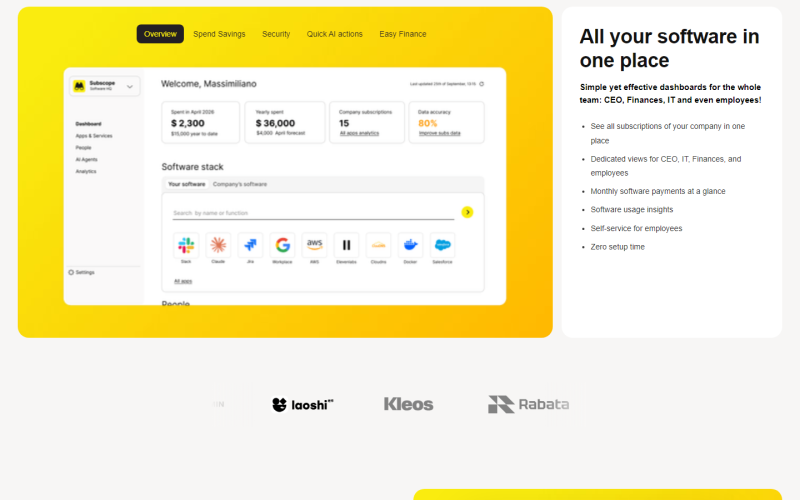The width and height of the screenshot is (800, 500).
Task: Click the Improve subs data link
Action: (x=439, y=133)
